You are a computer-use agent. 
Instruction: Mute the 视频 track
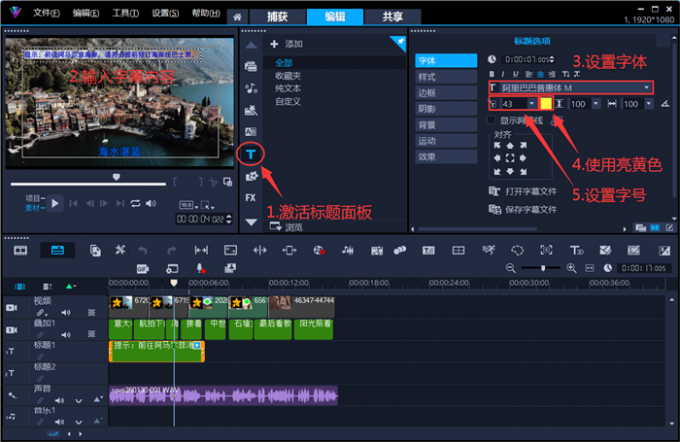click(65, 313)
